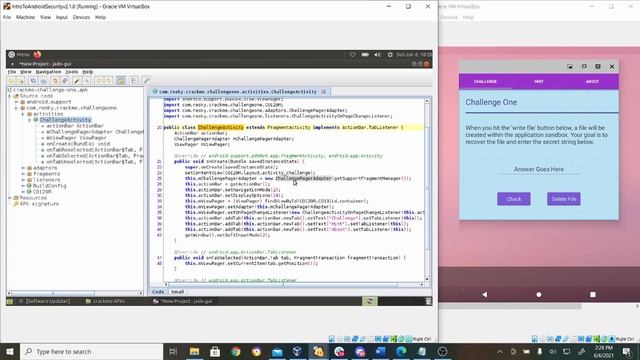
Task: Click the Sync with editor icon in jadx toolbar
Action: [x=55, y=80]
